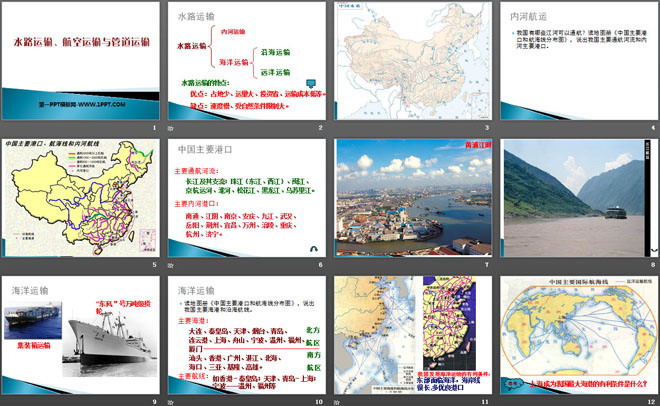Click slide number 10 label
Image resolution: width=660 pixels, height=406 pixels.
[319, 402]
